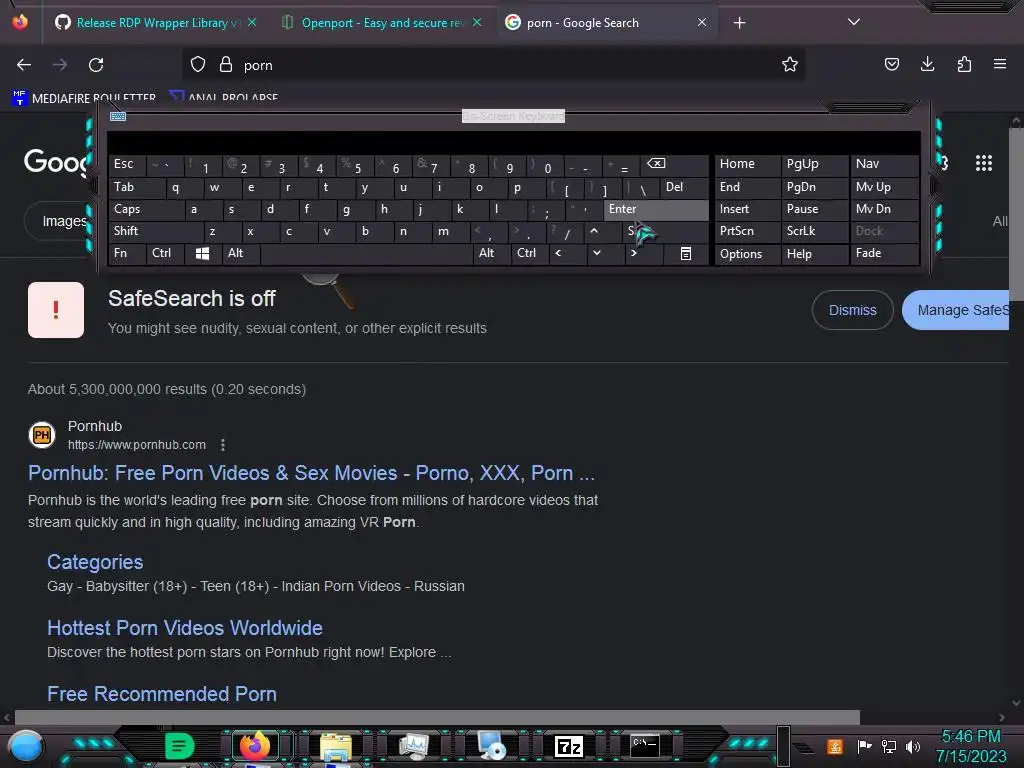Screen dimensions: 1024x768
Task: Click the Firefox taskbar icon
Action: pos(255,745)
